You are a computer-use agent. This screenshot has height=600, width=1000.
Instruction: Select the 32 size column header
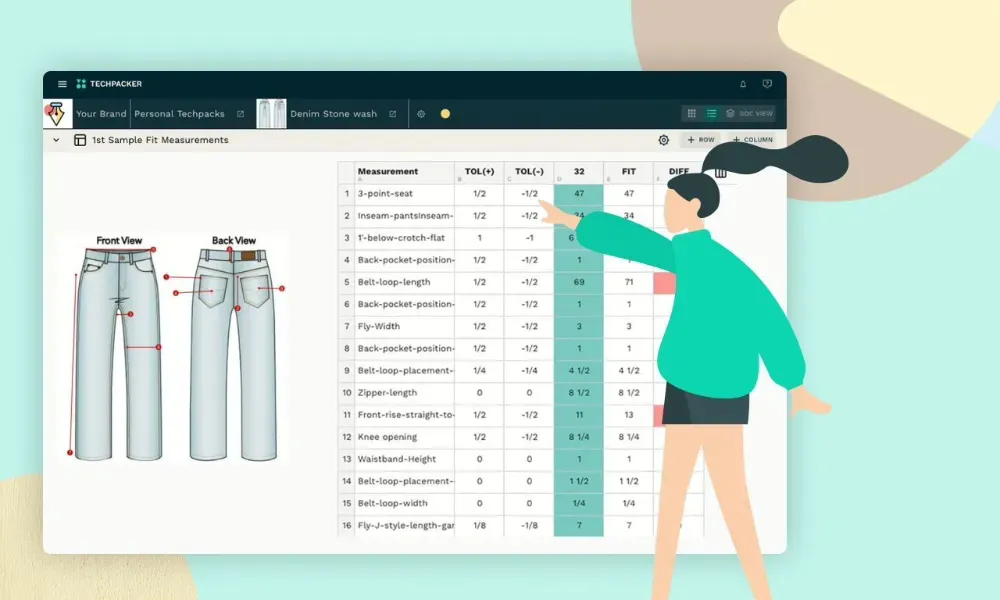click(578, 172)
